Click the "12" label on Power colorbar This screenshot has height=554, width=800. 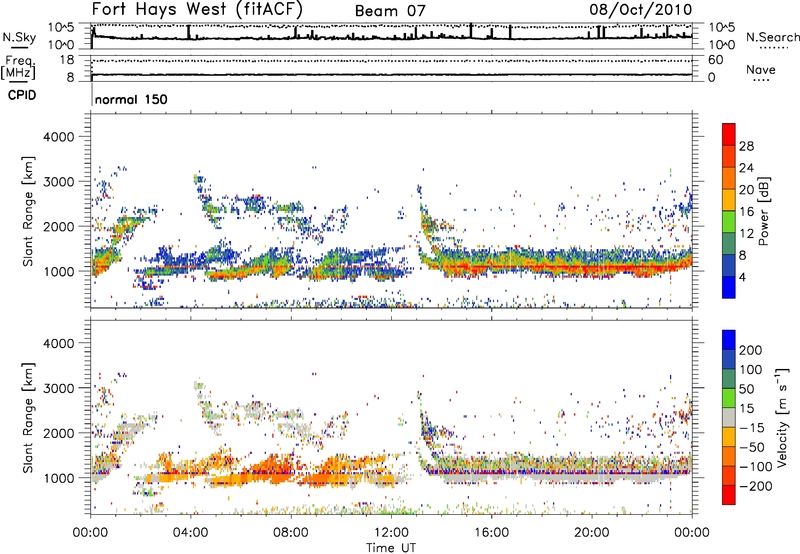click(x=746, y=234)
